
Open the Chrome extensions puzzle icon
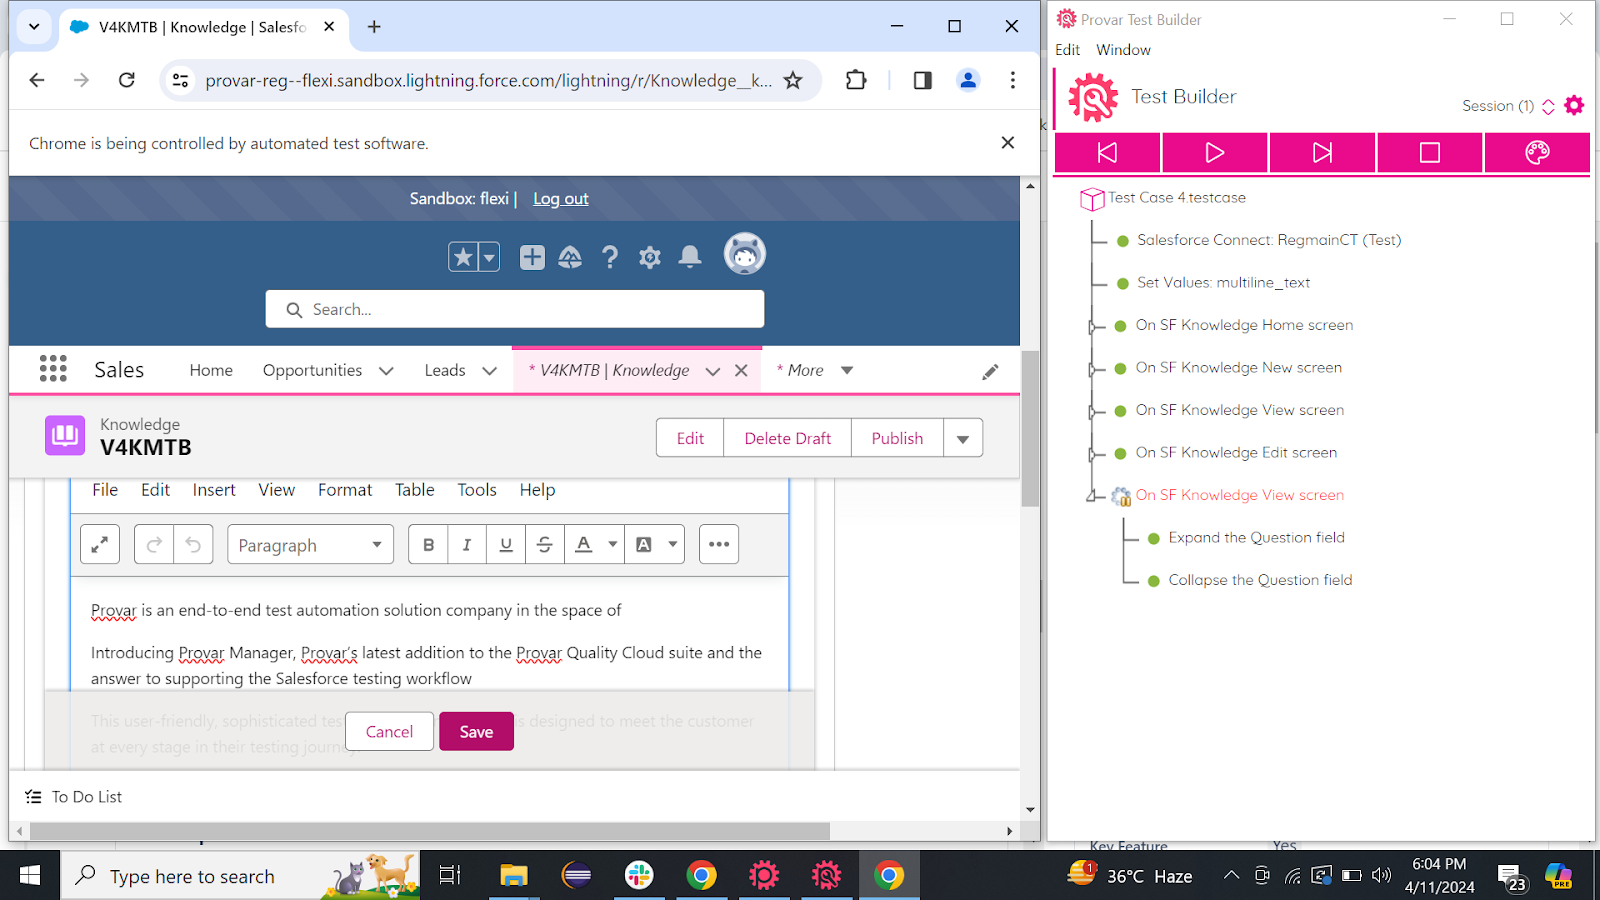click(856, 80)
